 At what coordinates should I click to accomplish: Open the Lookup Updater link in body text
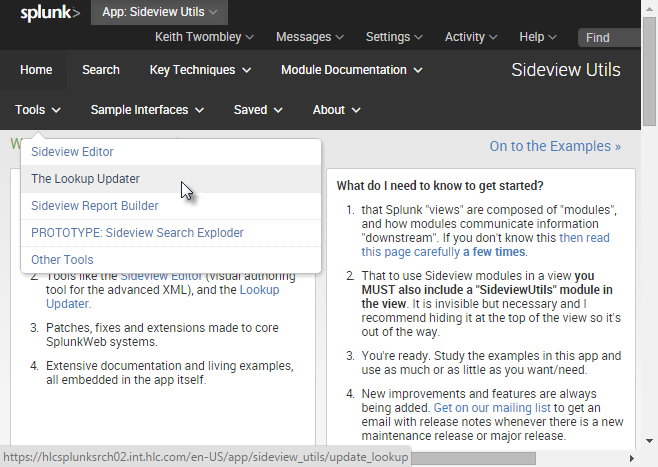(259, 290)
